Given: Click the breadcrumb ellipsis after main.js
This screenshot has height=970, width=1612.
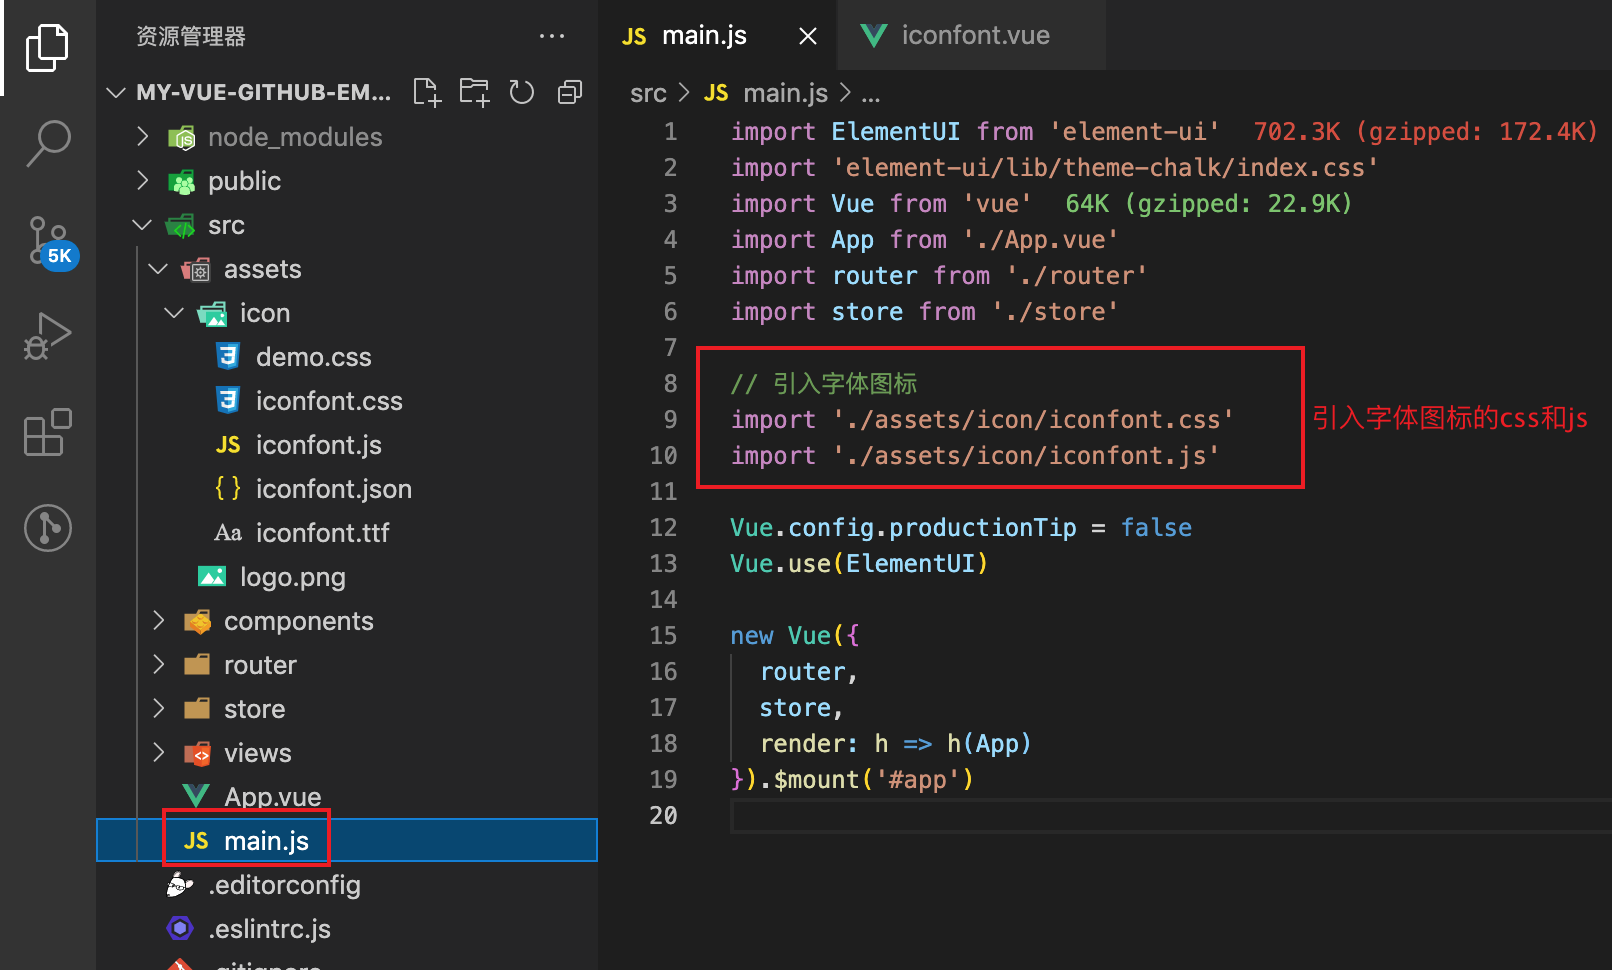Looking at the screenshot, I should tap(871, 97).
